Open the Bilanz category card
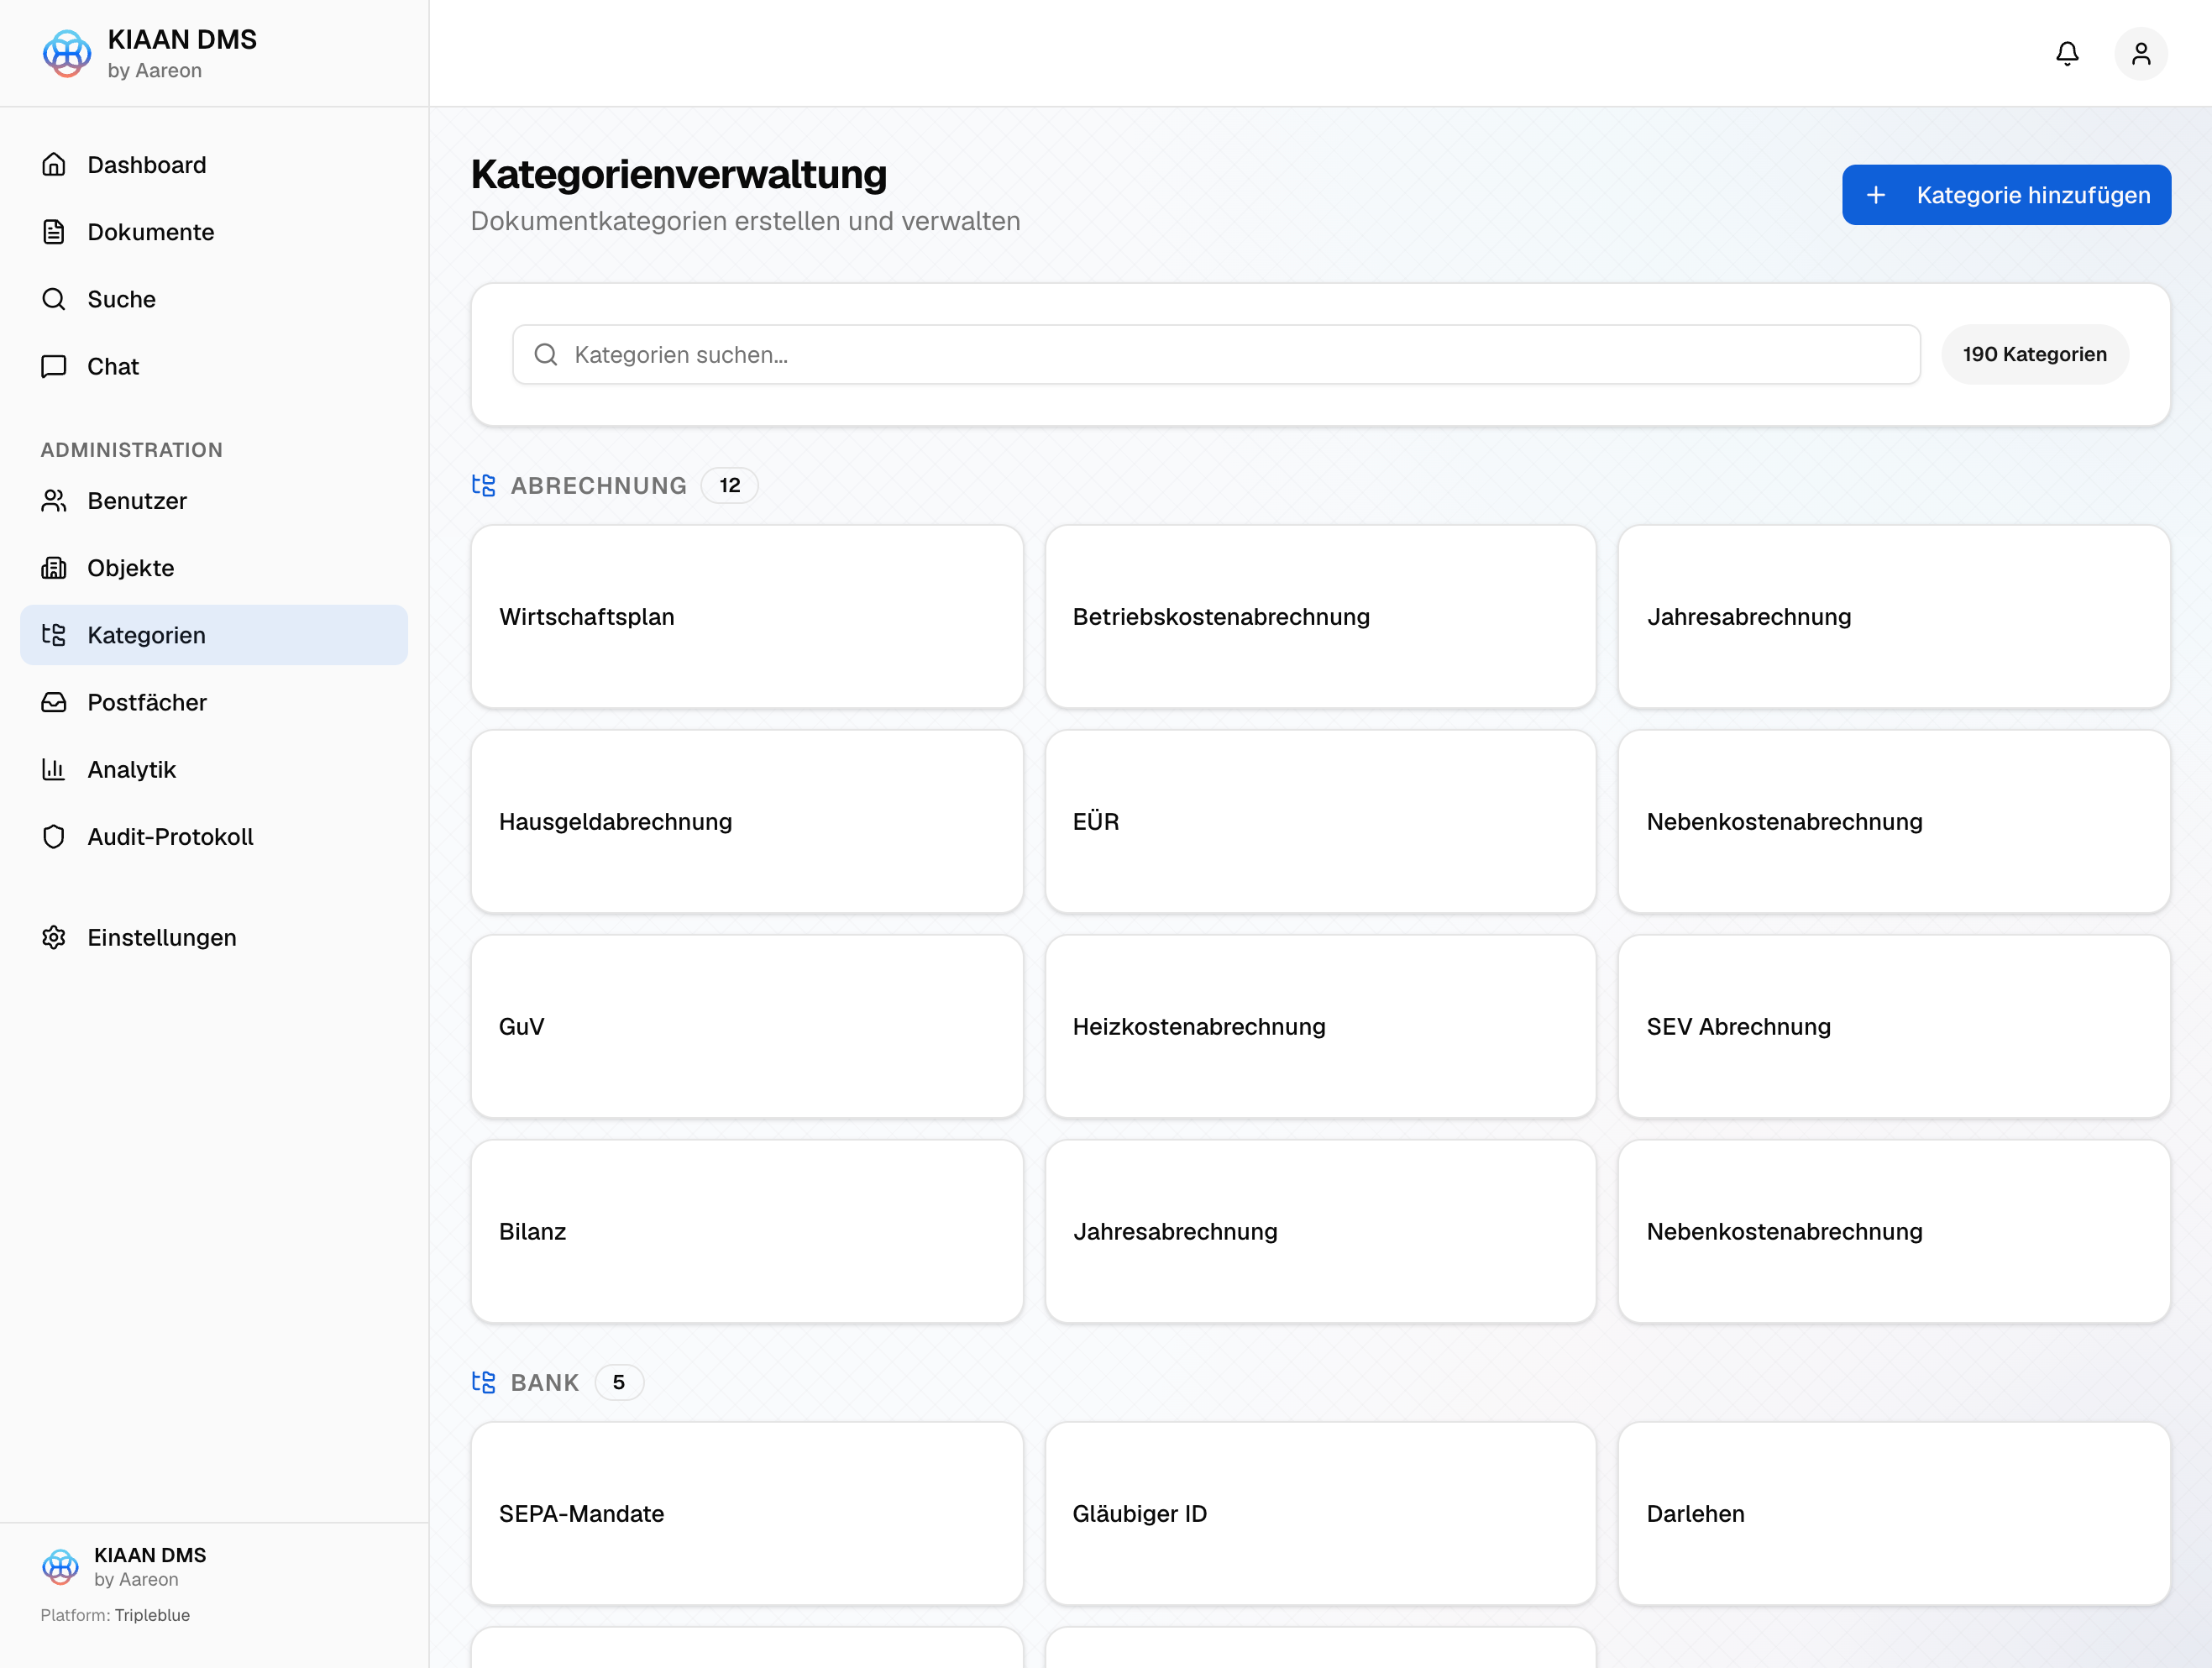This screenshot has height=1668, width=2212. pyautogui.click(x=747, y=1231)
